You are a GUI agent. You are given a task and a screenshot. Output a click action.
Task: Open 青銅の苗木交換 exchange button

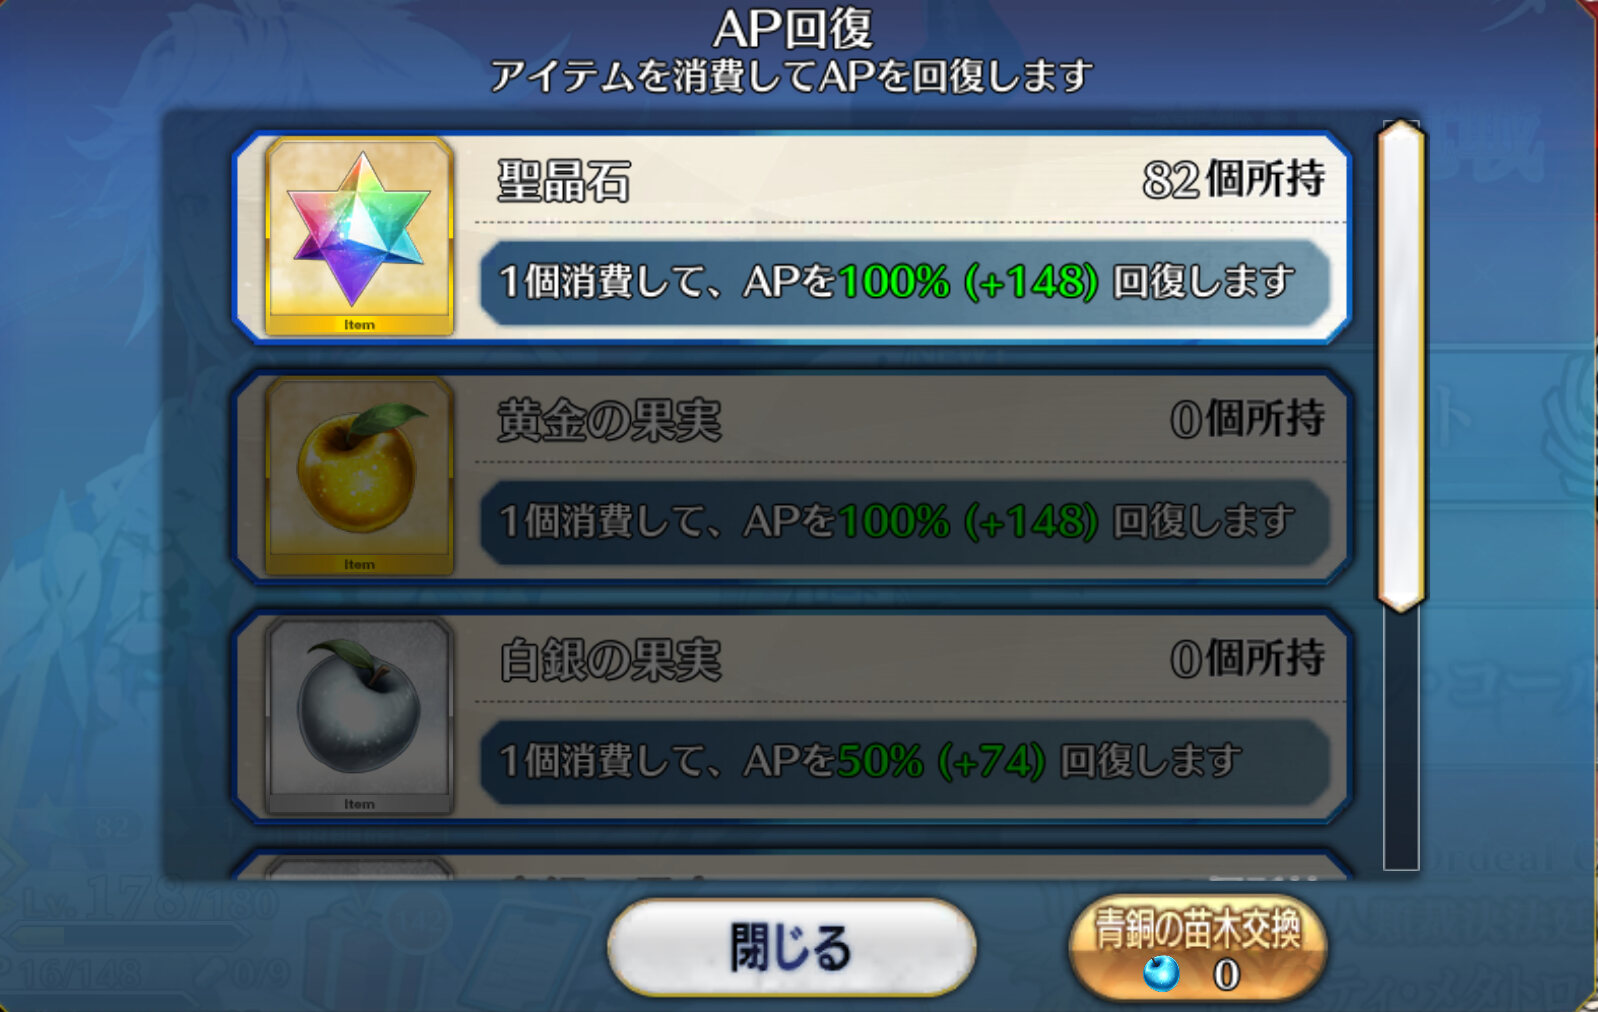click(x=1198, y=948)
